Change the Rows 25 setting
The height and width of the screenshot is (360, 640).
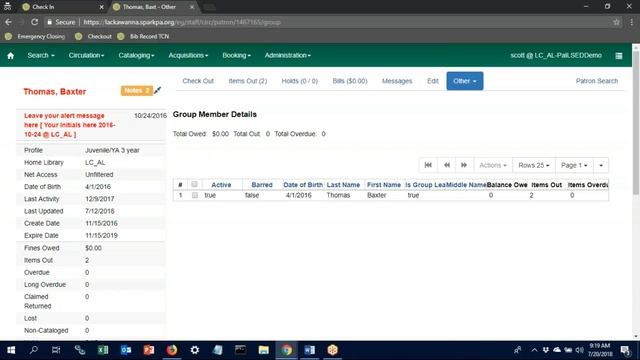(533, 165)
